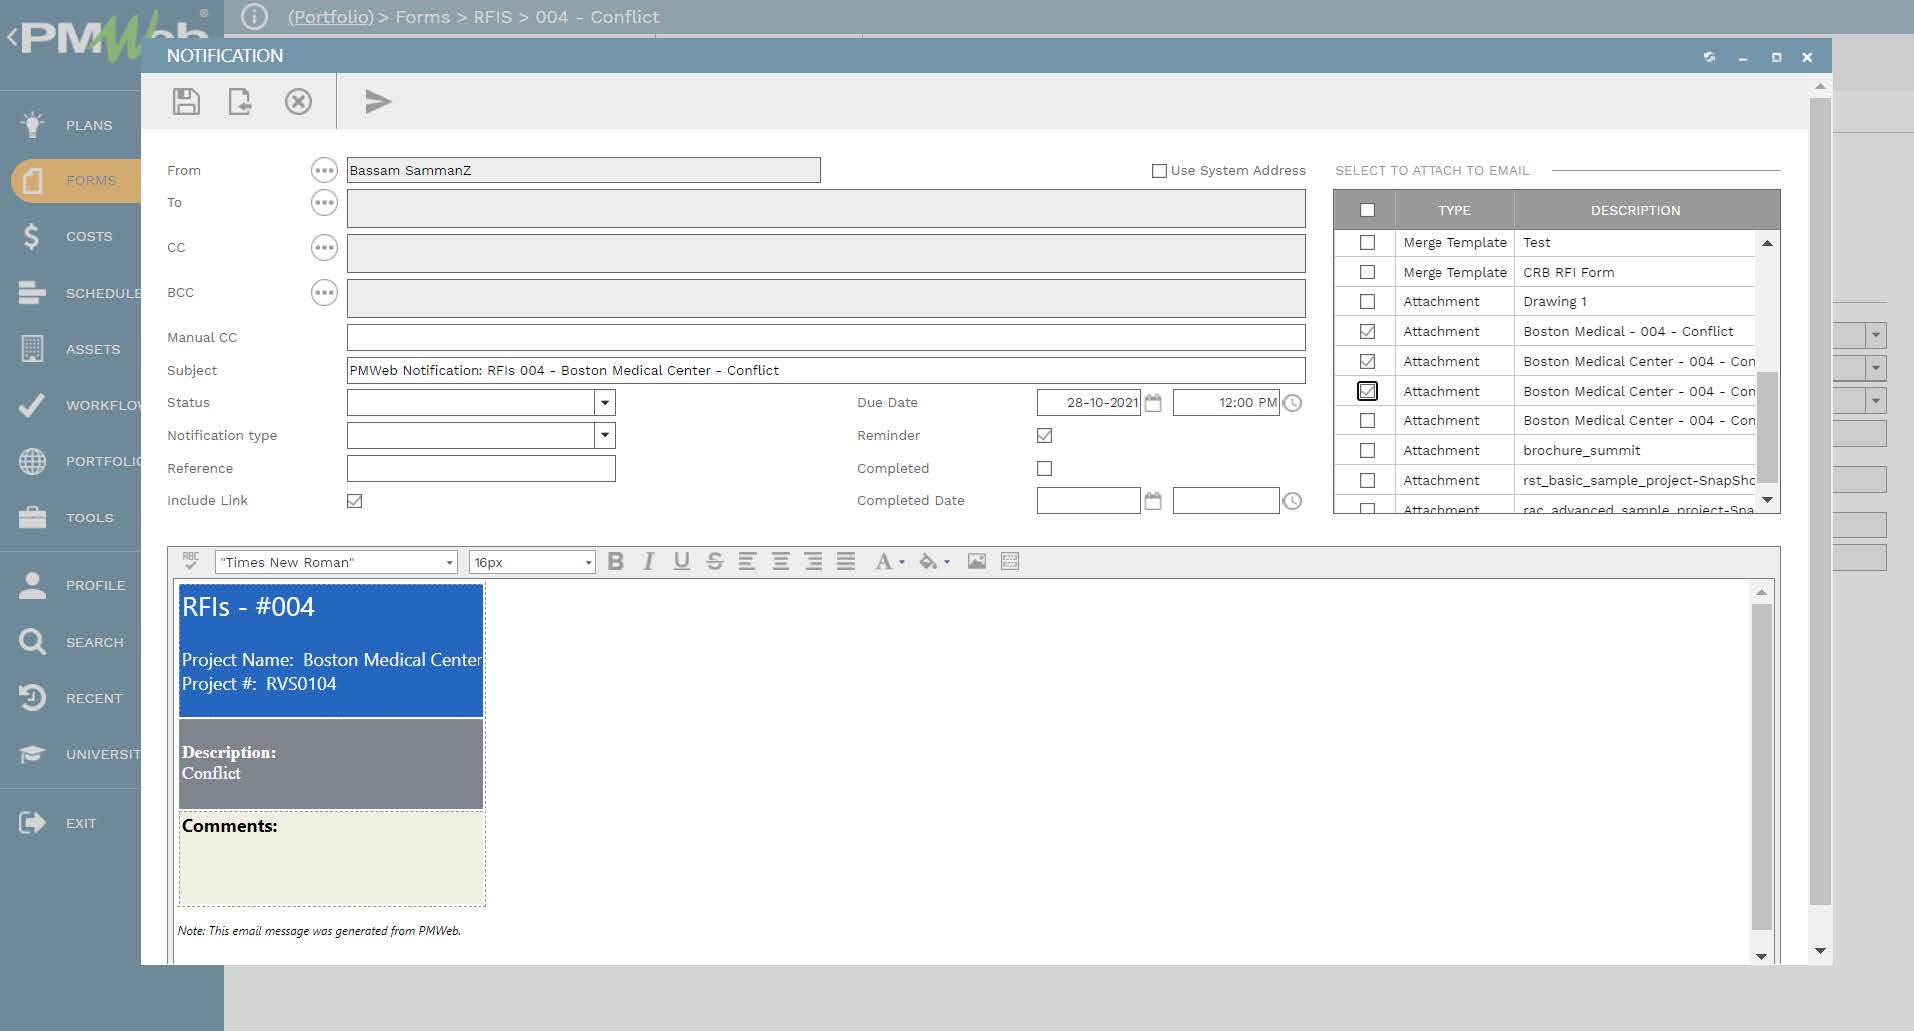Check the brochure_summit attachment checkbox
Image resolution: width=1914 pixels, height=1031 pixels.
[1367, 450]
